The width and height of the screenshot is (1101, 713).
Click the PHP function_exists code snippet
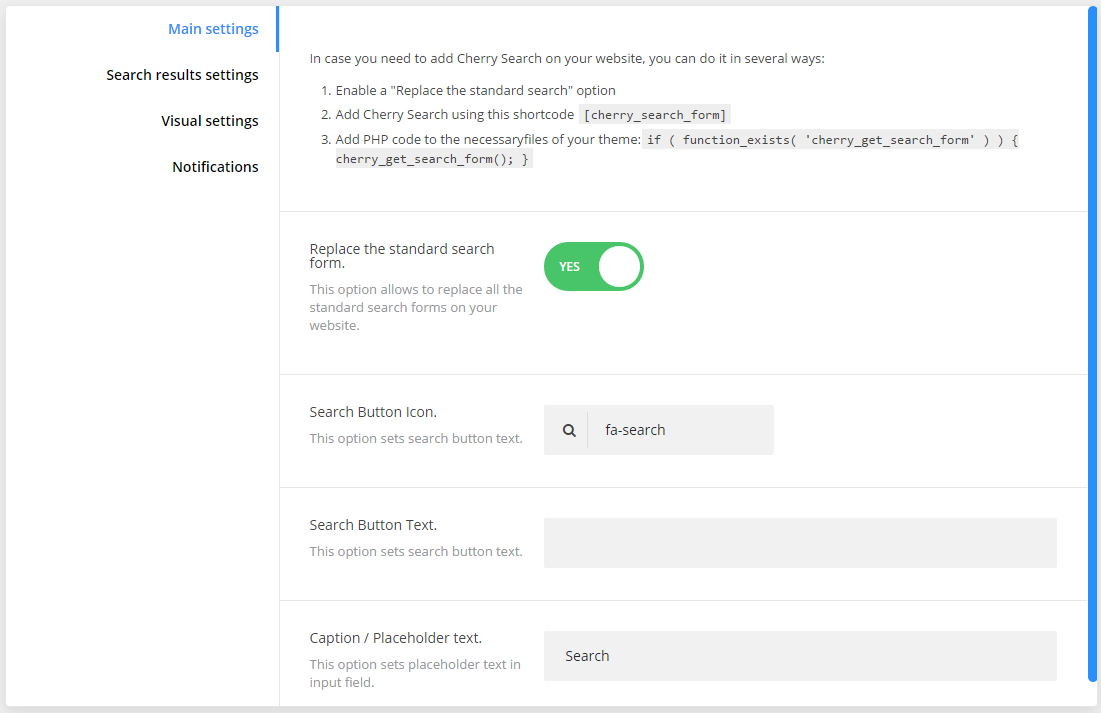[830, 140]
